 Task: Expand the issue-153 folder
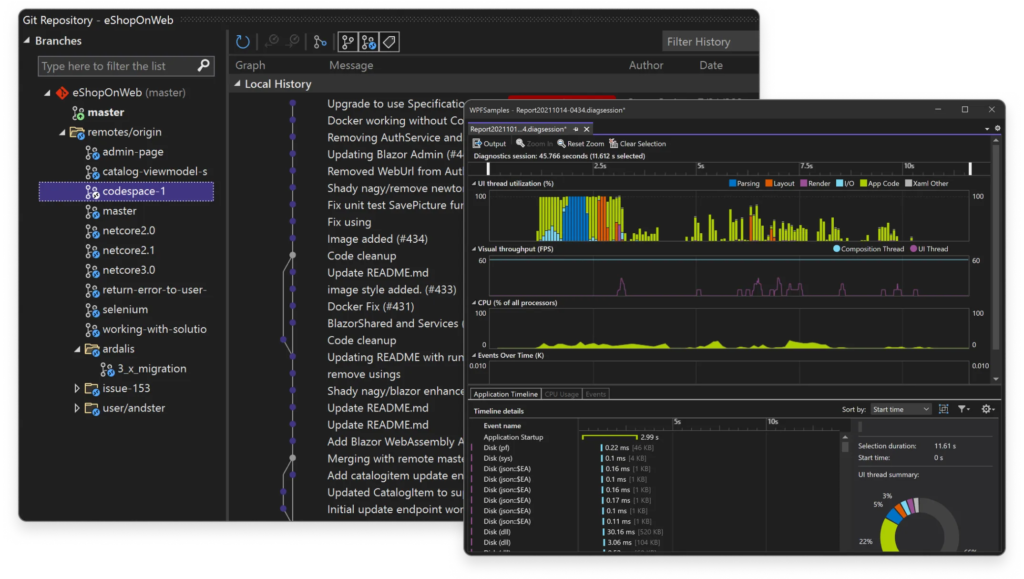pos(78,388)
